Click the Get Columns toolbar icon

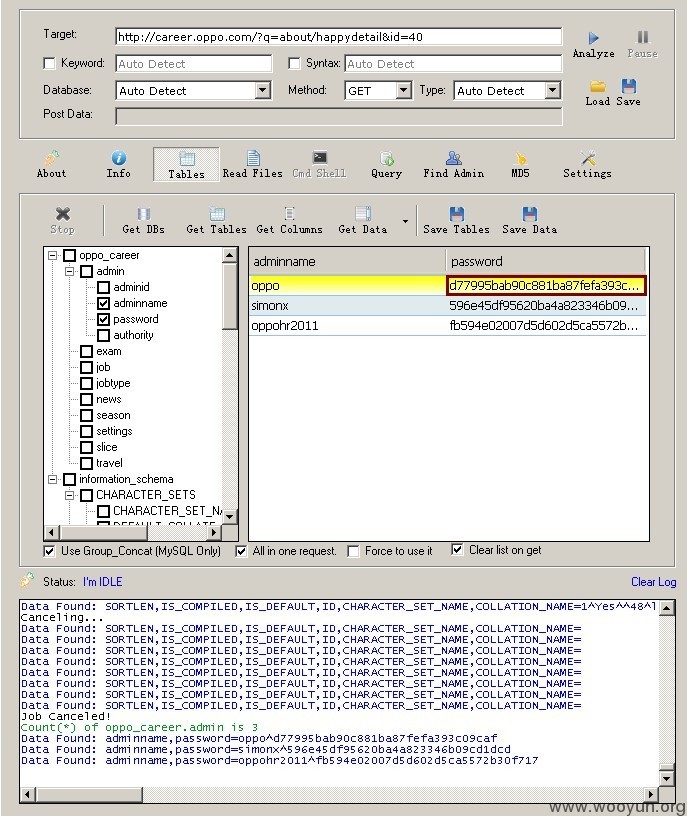pyautogui.click(x=289, y=214)
